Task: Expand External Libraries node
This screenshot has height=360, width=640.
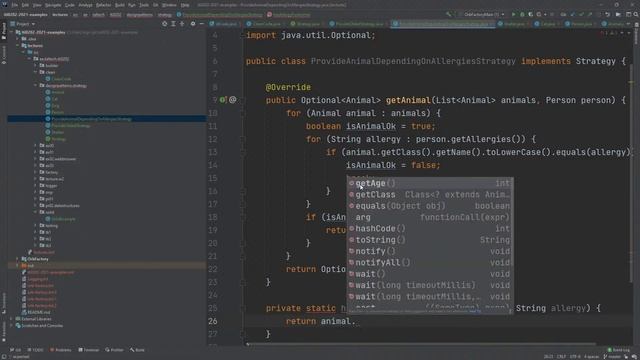Action: (x=12, y=319)
